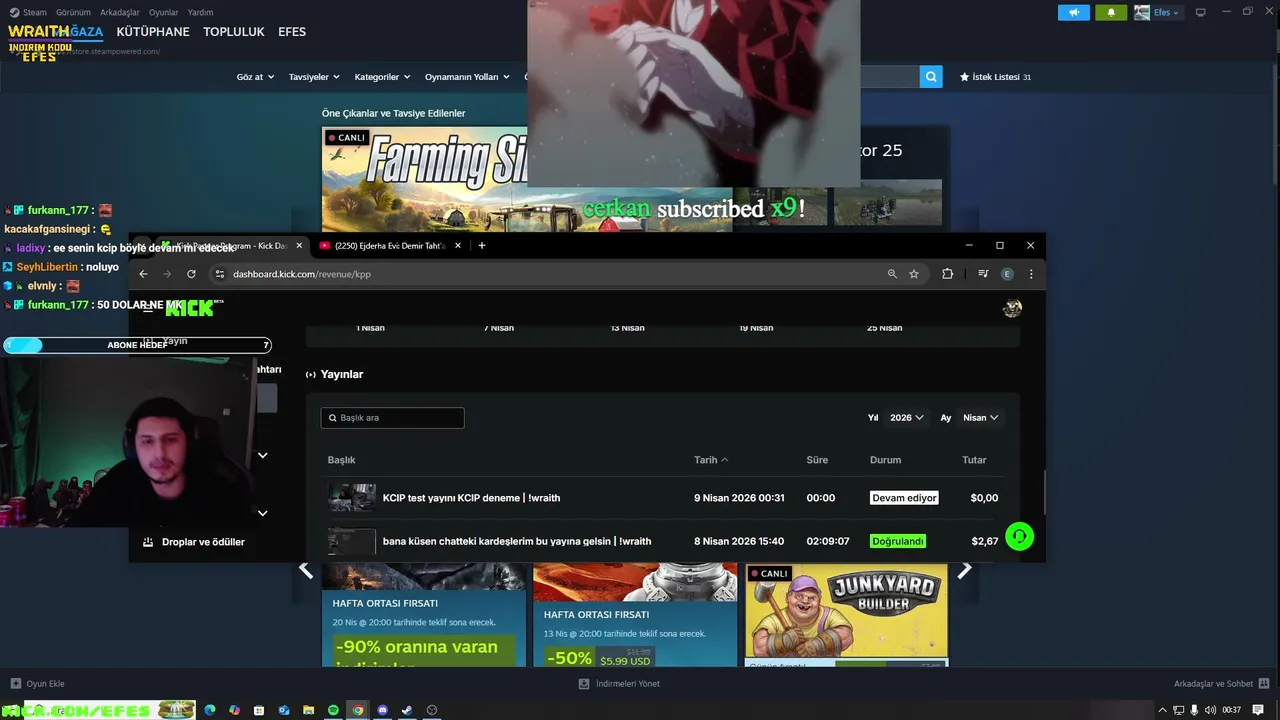Open Steam Big Picture mode icon
The height and width of the screenshot is (720, 1280).
click(x=1200, y=12)
